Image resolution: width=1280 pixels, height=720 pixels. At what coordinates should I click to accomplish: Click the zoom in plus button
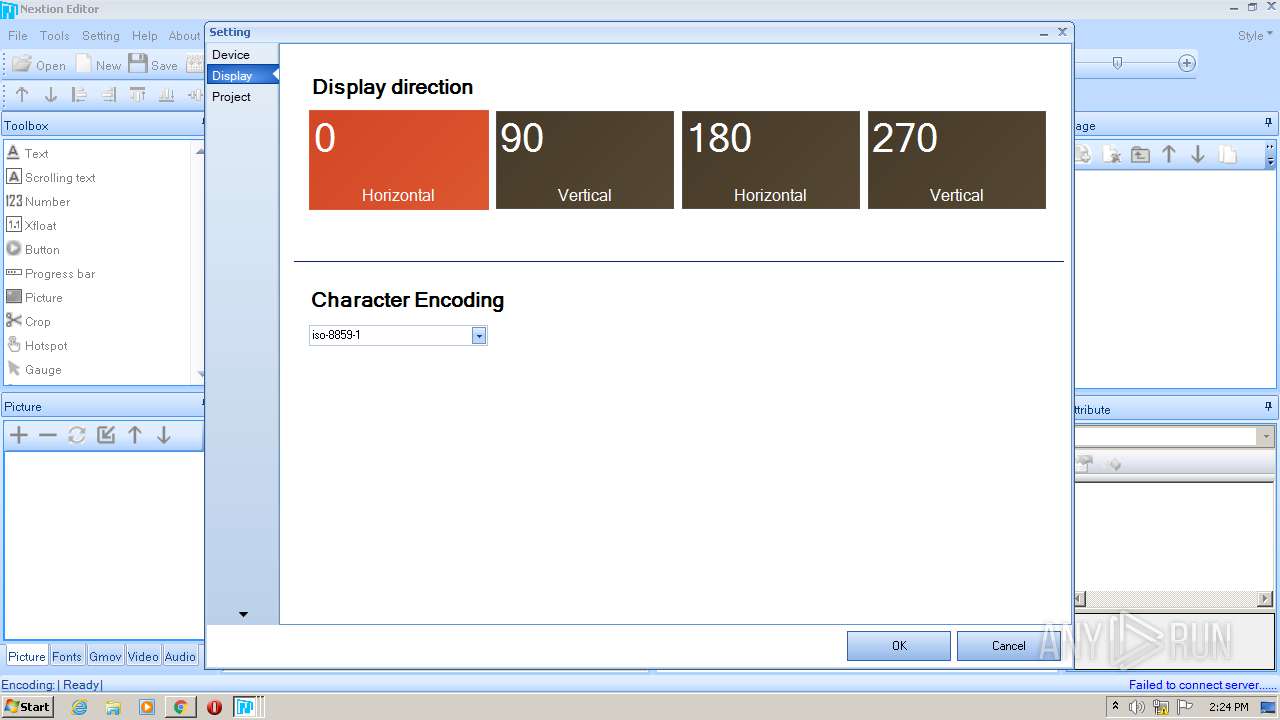pos(1187,63)
